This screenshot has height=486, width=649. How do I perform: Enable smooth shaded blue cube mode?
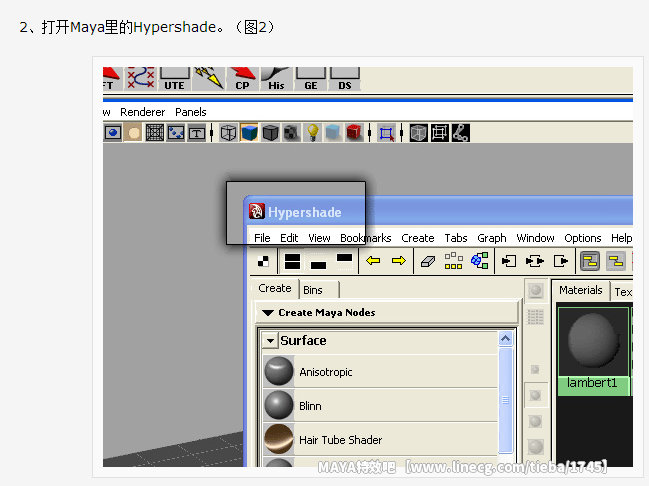tap(249, 133)
